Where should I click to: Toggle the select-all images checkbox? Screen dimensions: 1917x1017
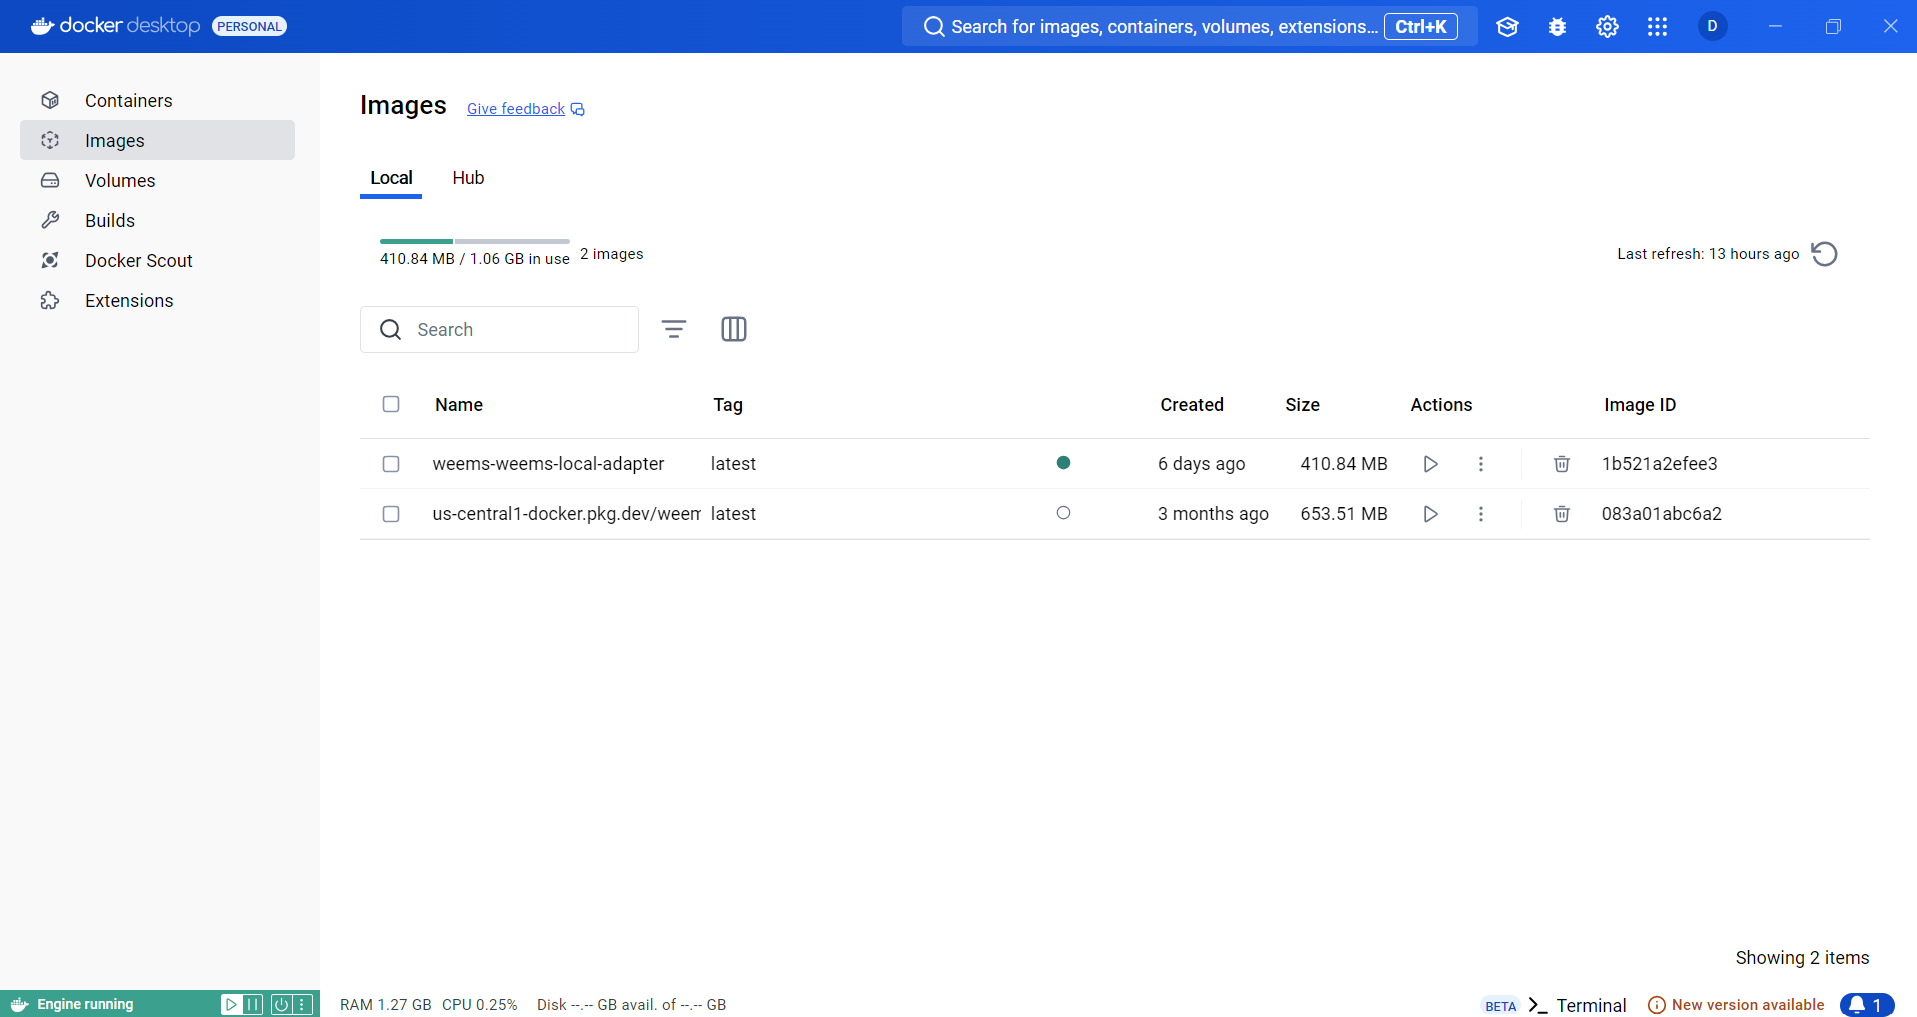point(391,404)
